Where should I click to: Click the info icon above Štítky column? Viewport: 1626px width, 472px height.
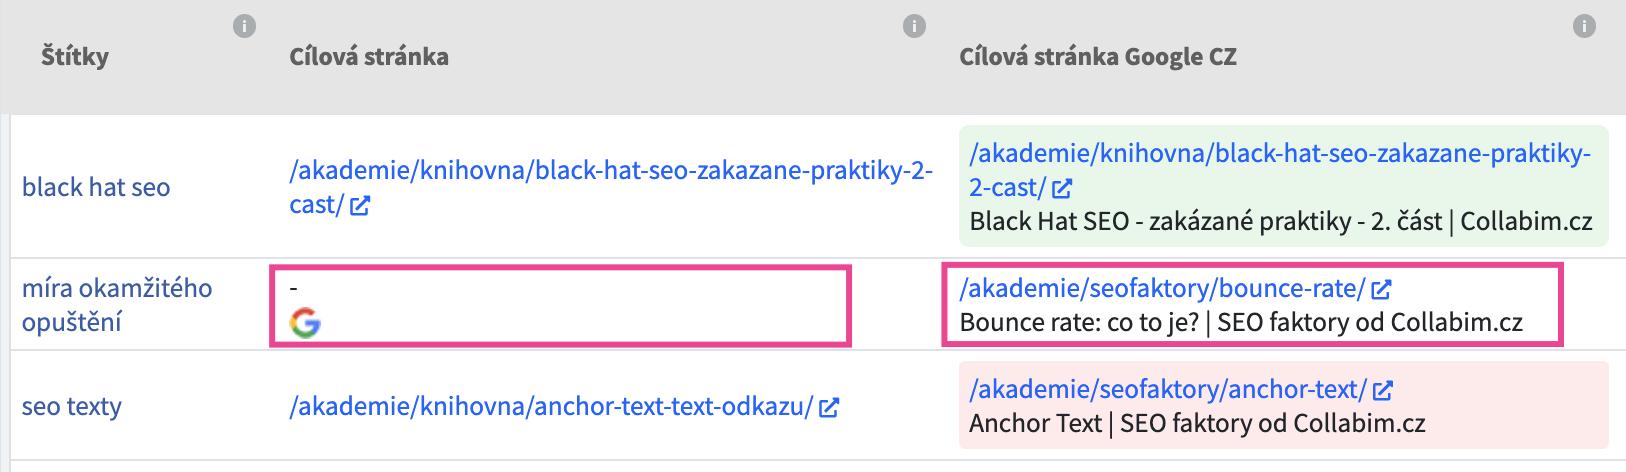click(x=244, y=26)
